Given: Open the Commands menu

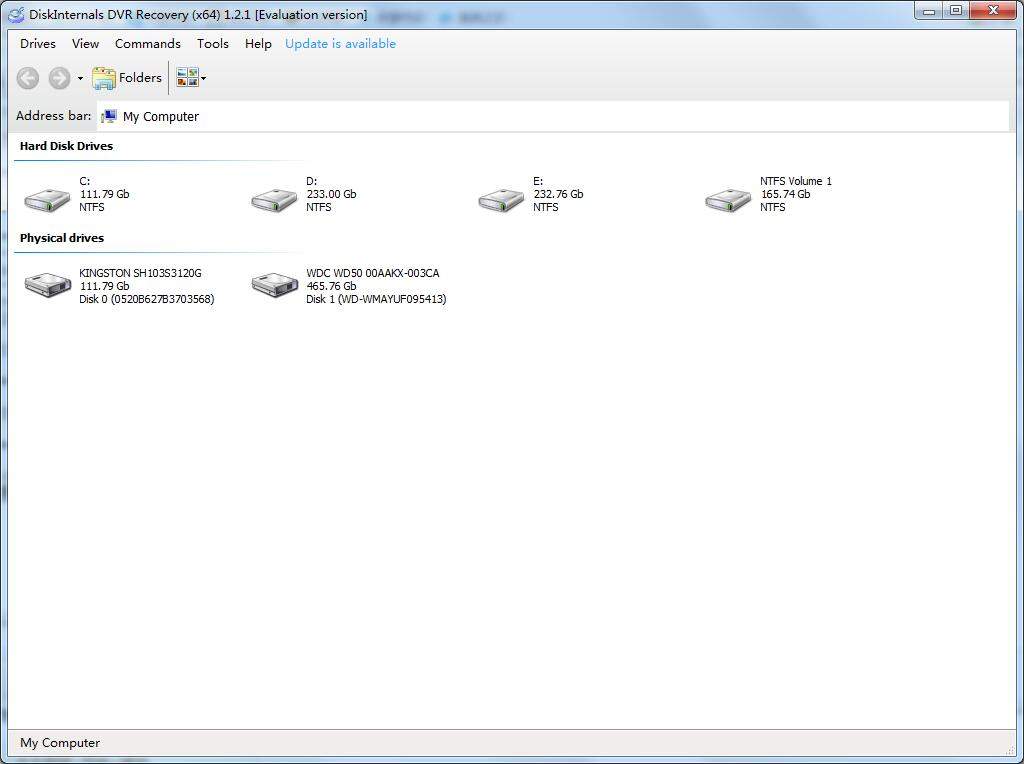Looking at the screenshot, I should point(147,44).
